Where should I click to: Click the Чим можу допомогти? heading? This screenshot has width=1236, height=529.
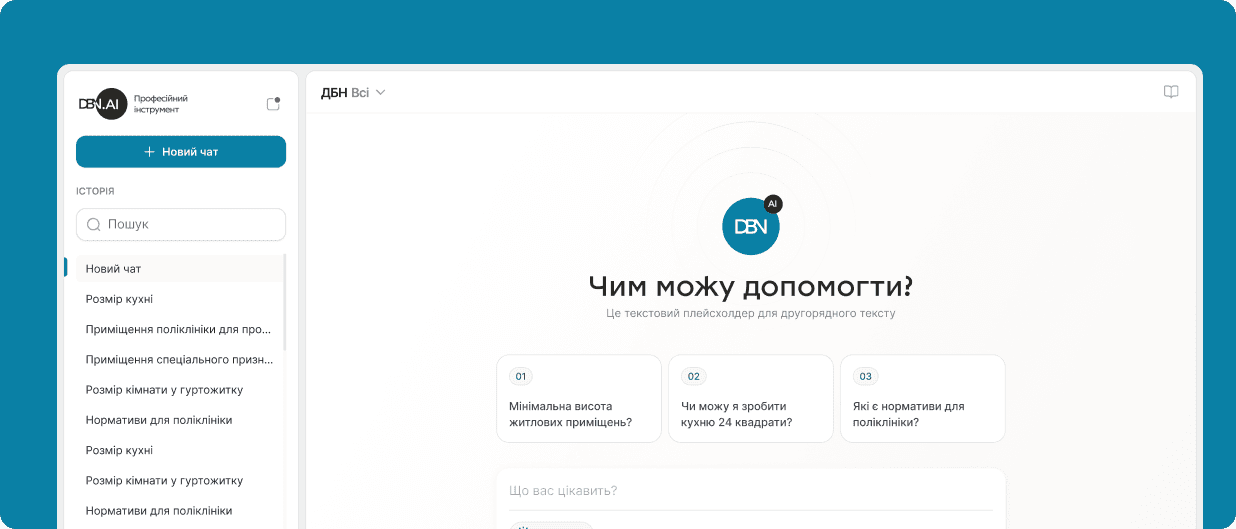751,287
